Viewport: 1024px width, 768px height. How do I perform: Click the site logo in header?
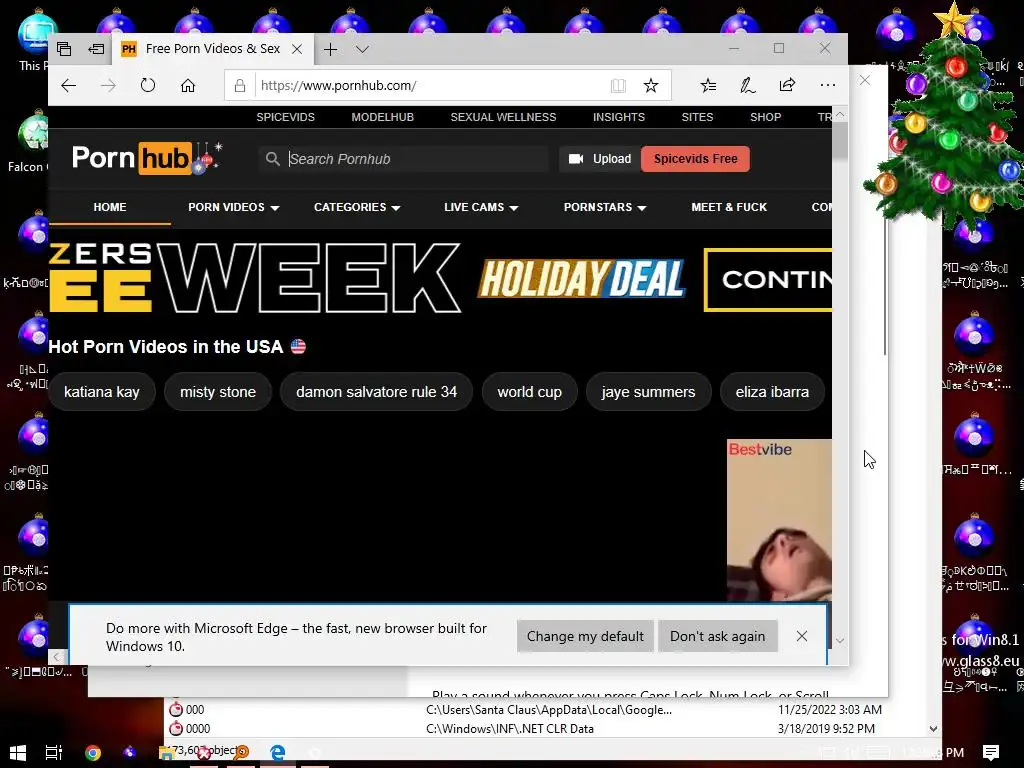click(x=147, y=158)
